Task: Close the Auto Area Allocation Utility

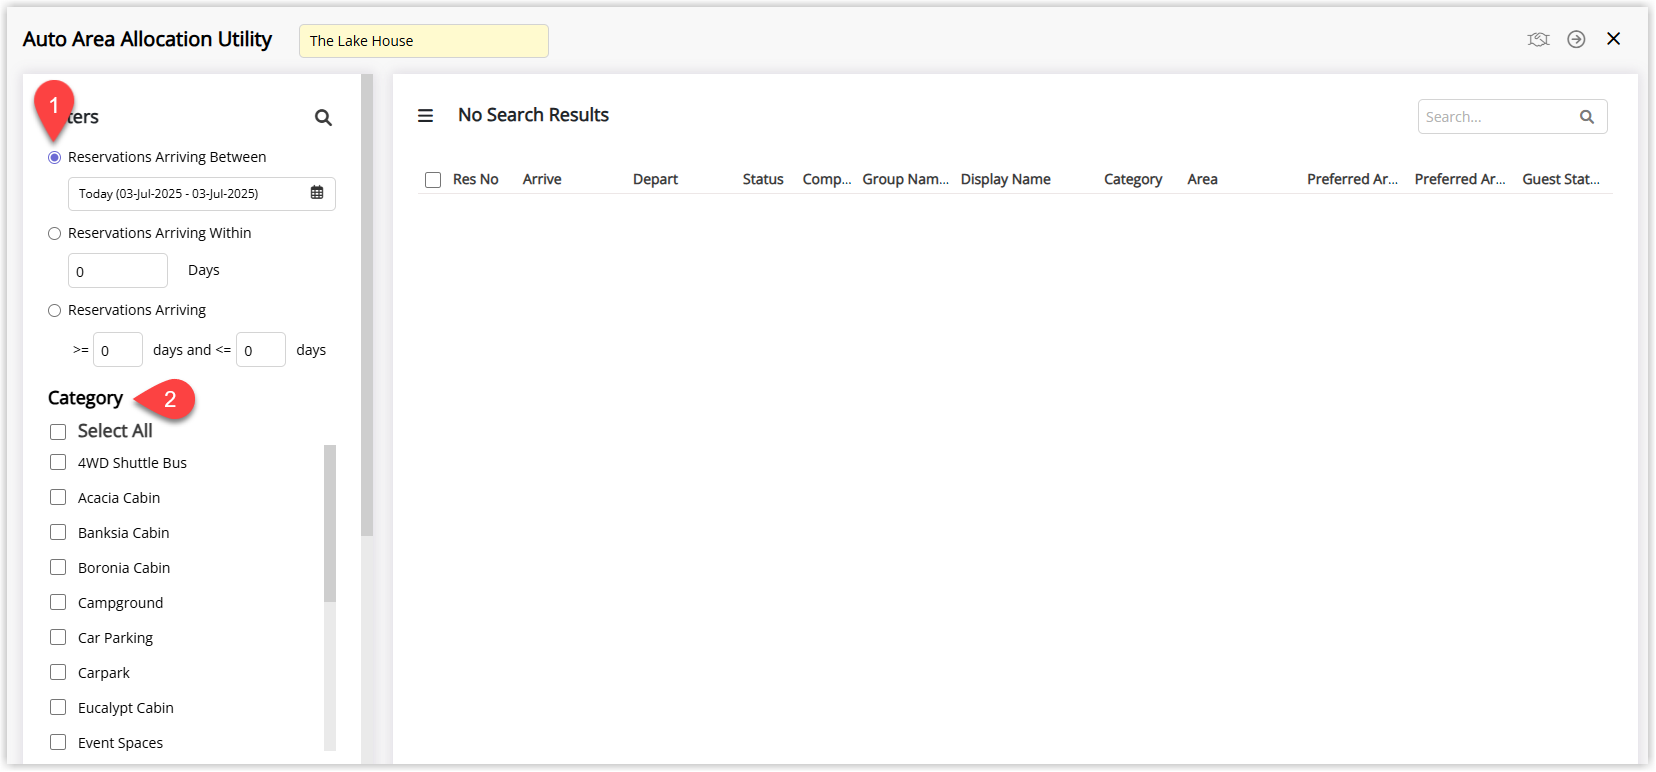Action: point(1613,39)
